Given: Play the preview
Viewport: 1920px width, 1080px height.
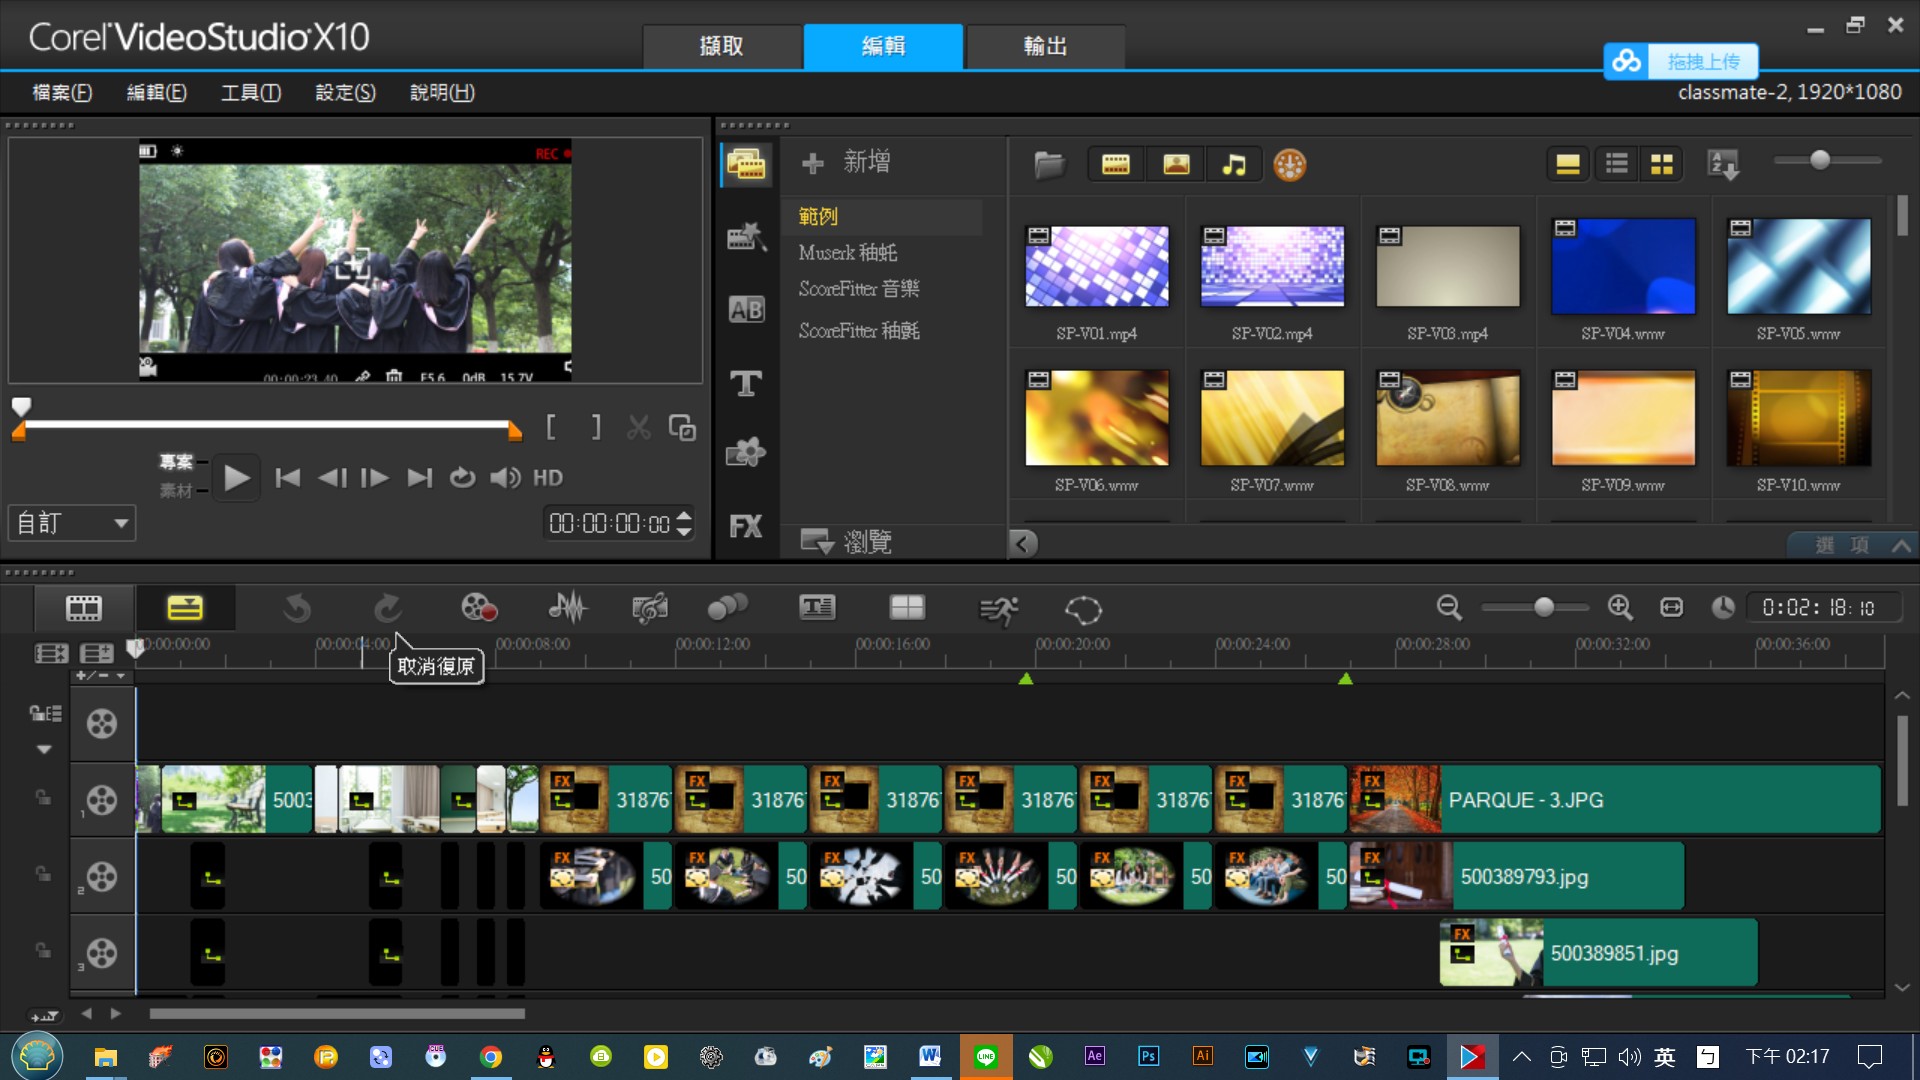Looking at the screenshot, I should 237,478.
